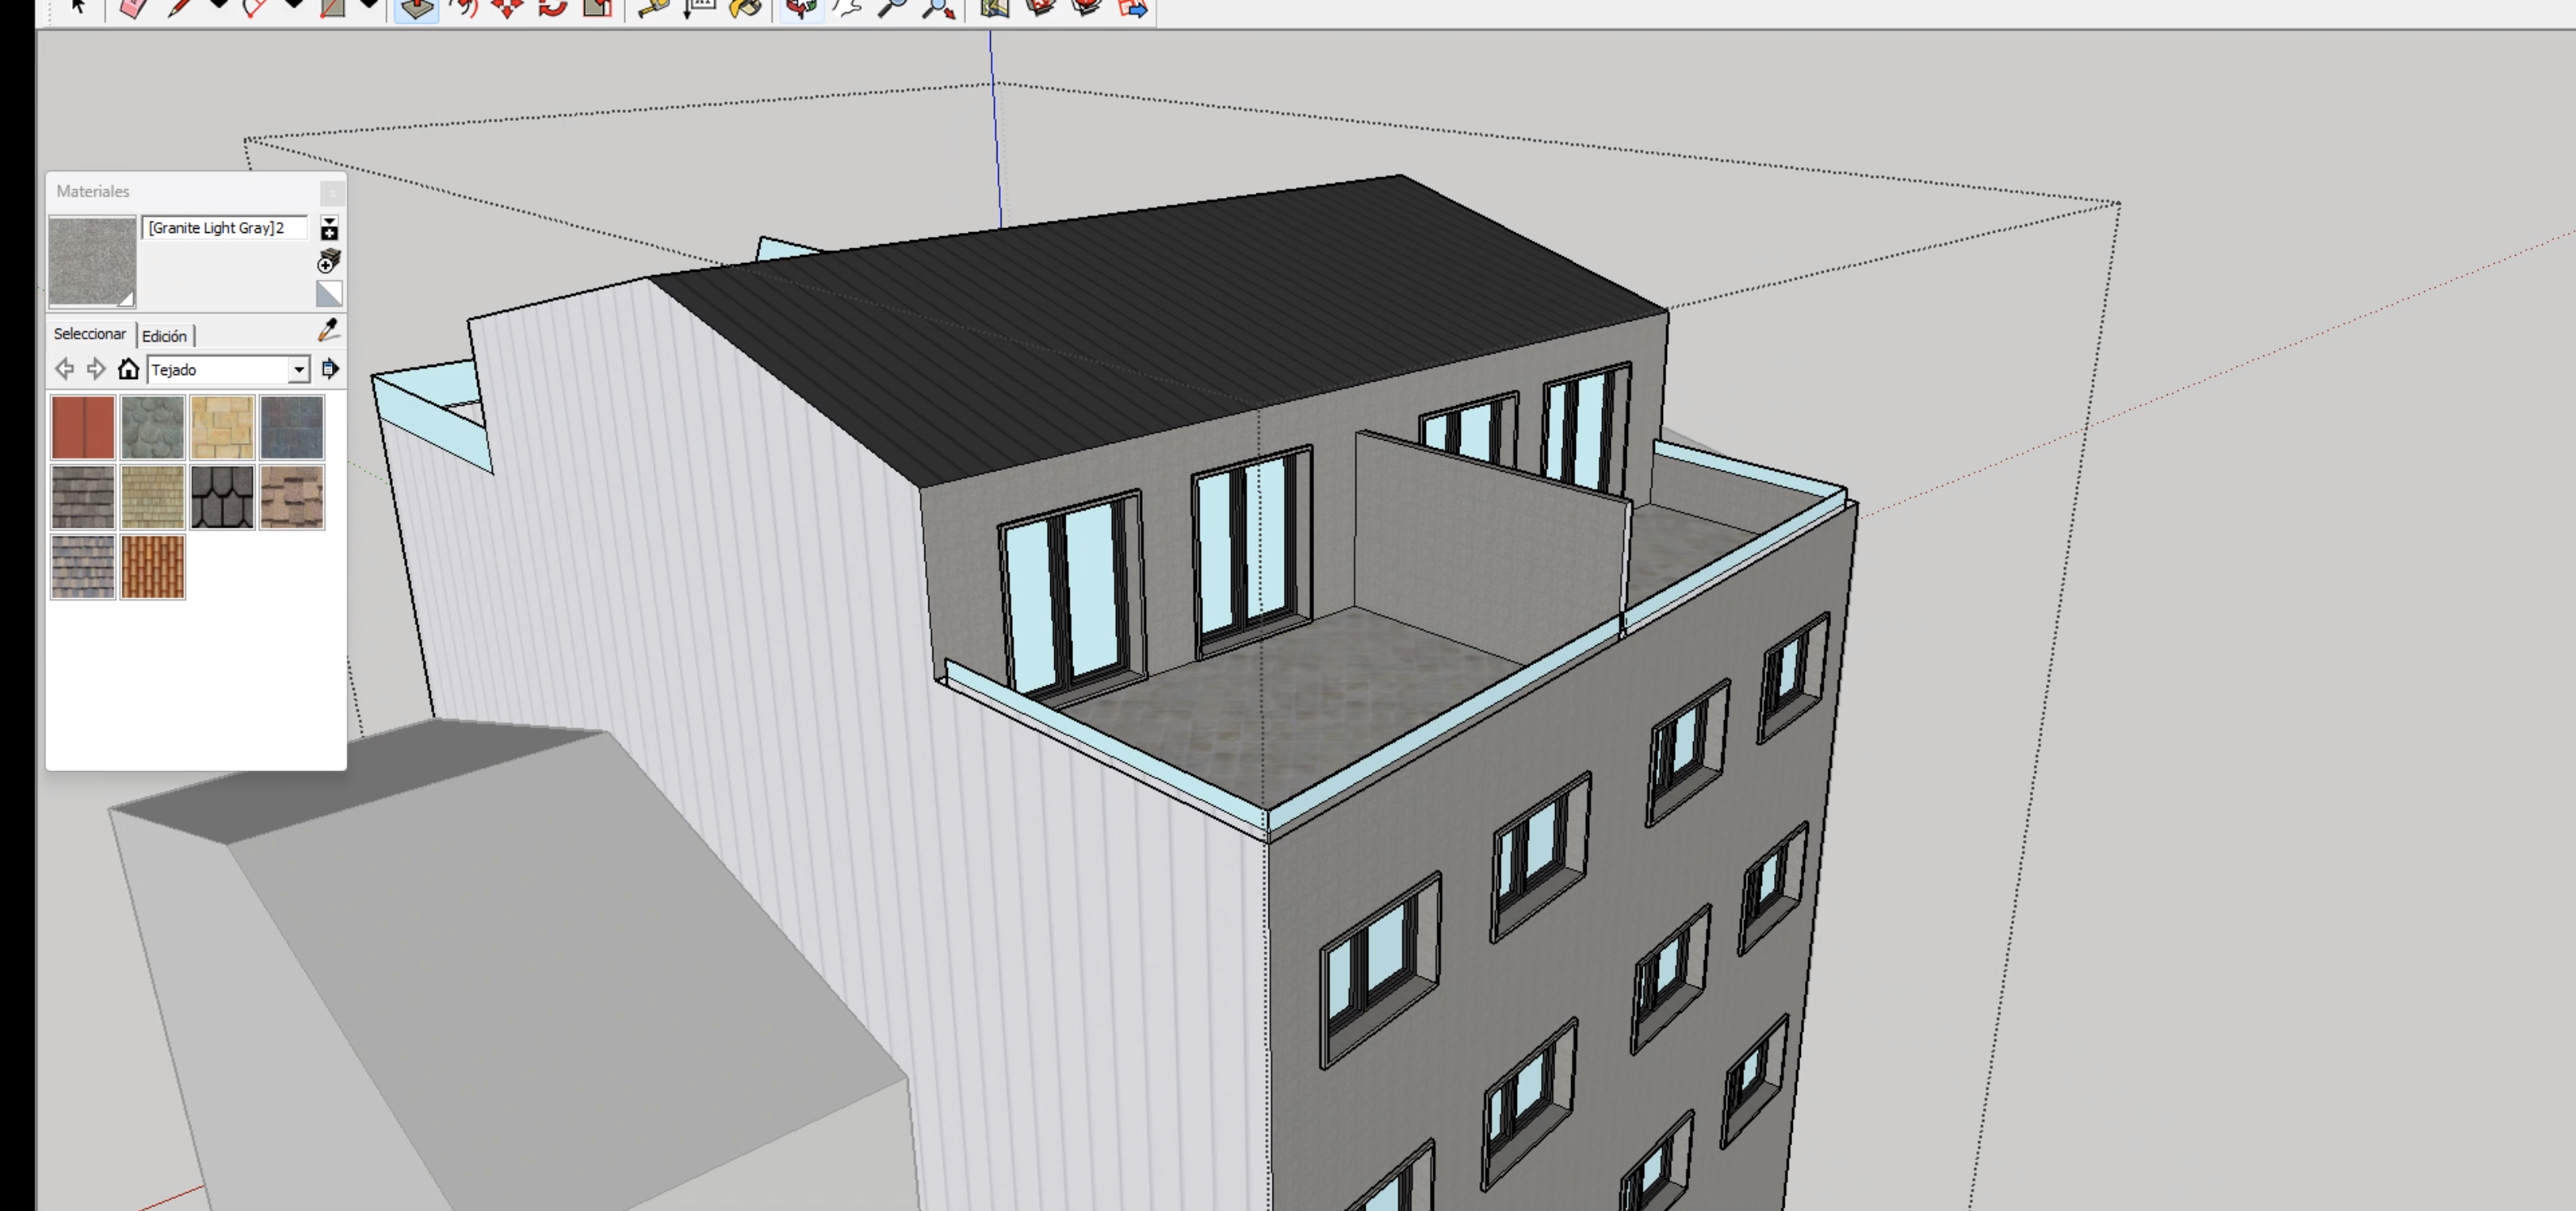Open the Details menu arrow icon

330,369
